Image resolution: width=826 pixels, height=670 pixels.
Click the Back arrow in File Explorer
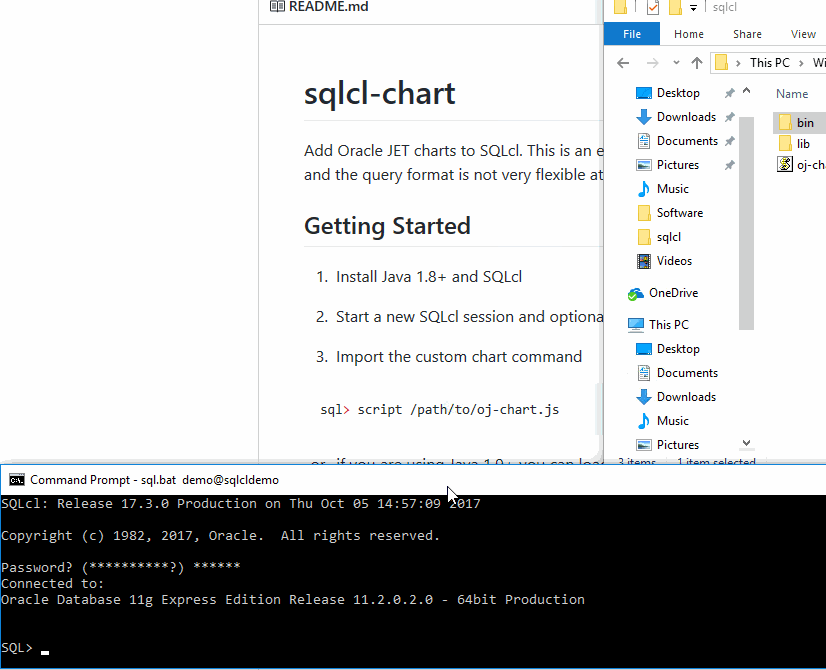click(623, 63)
